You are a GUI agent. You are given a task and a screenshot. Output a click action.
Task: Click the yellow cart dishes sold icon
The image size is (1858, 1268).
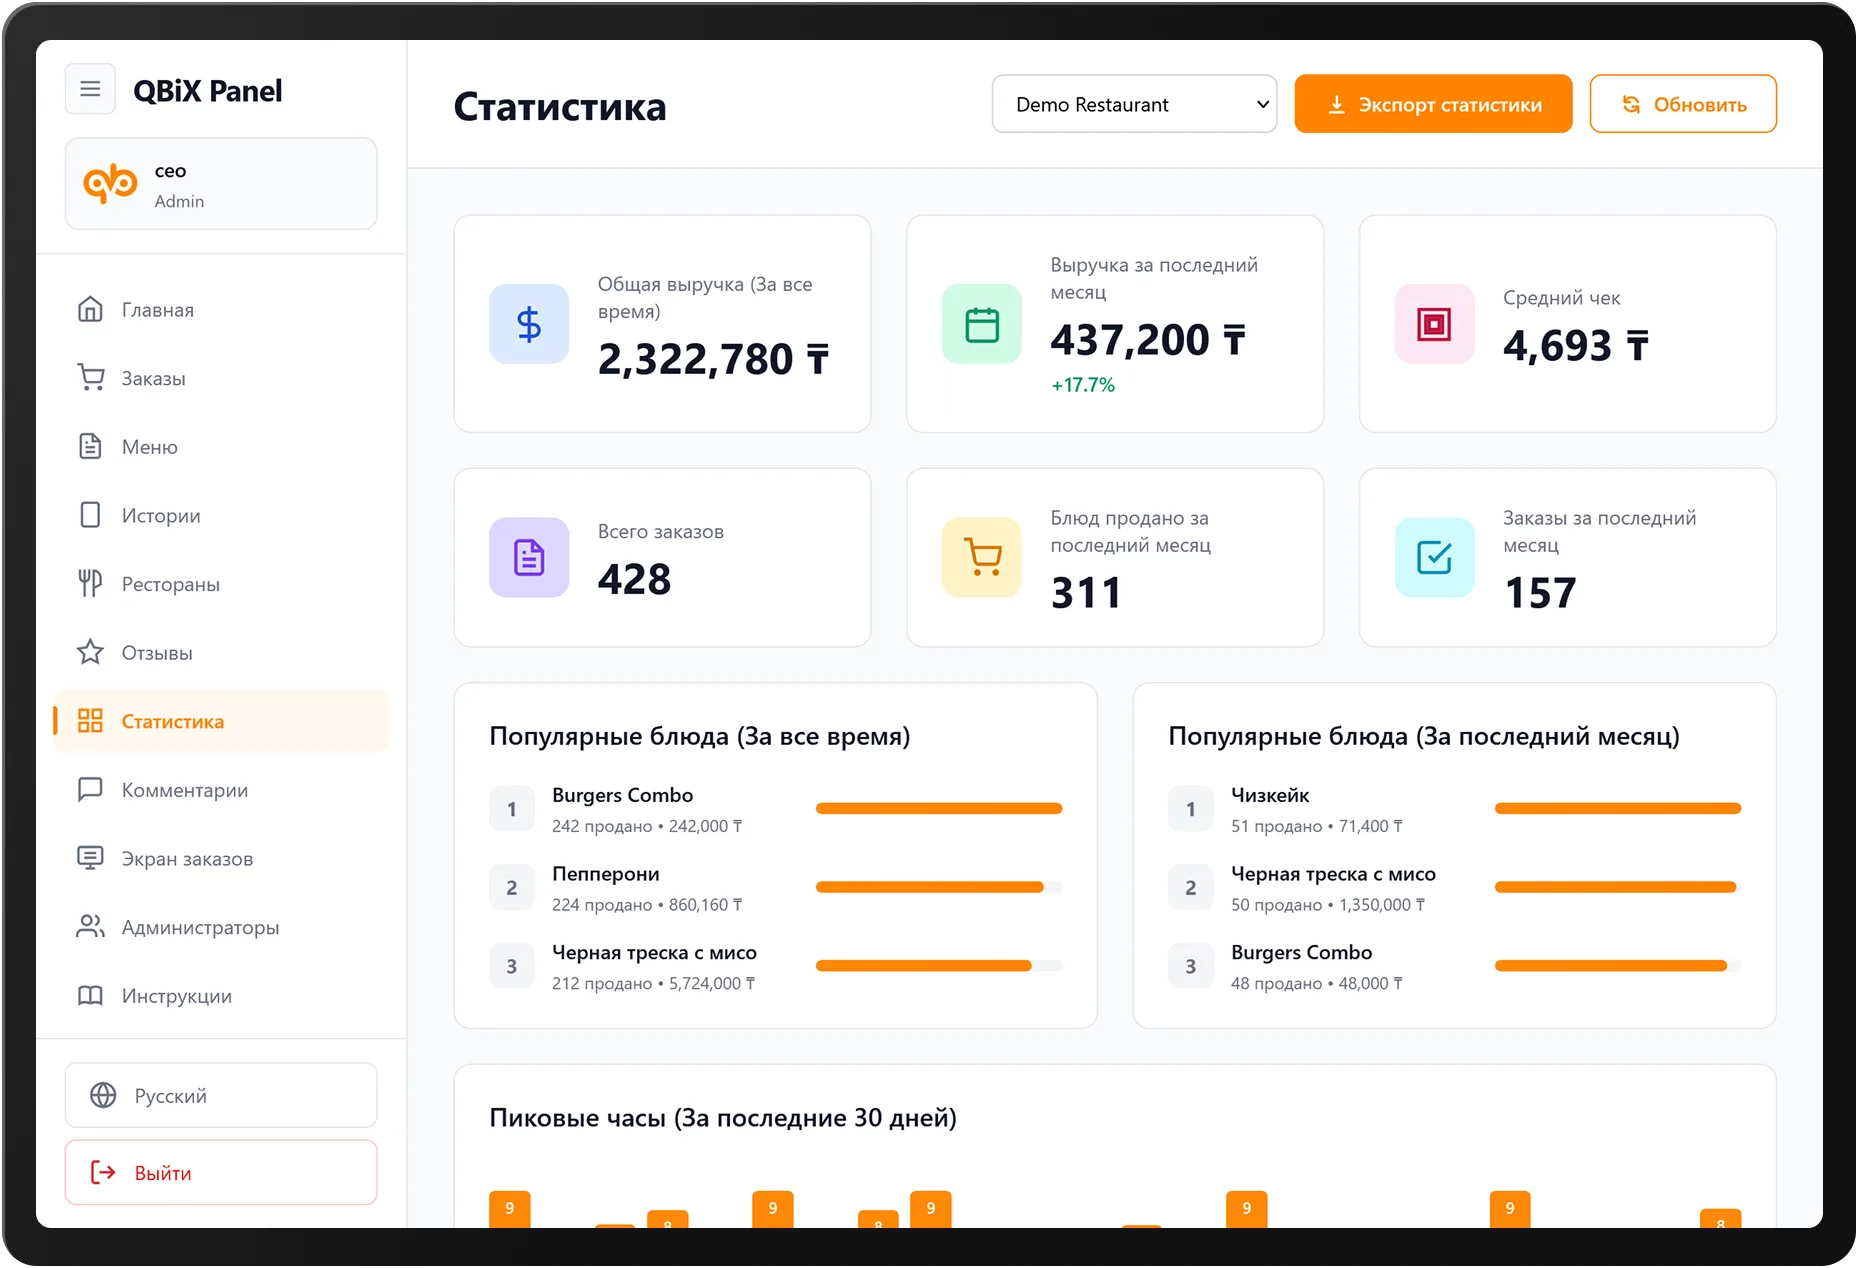pyautogui.click(x=981, y=557)
